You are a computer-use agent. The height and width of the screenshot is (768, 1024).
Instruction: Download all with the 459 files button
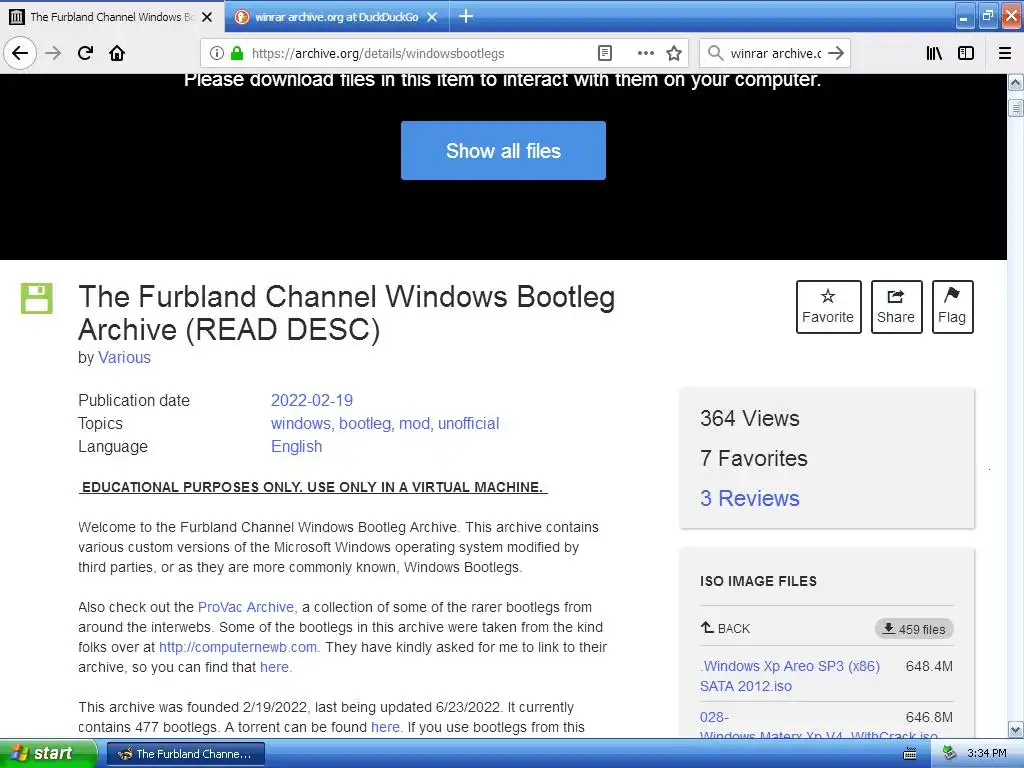pyautogui.click(x=914, y=629)
